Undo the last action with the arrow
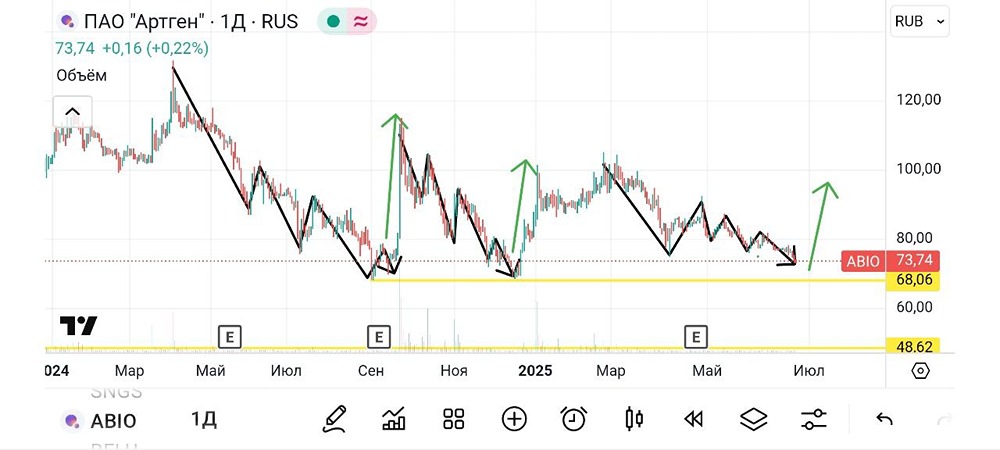Viewport: 1000px width, 450px height. tap(885, 419)
